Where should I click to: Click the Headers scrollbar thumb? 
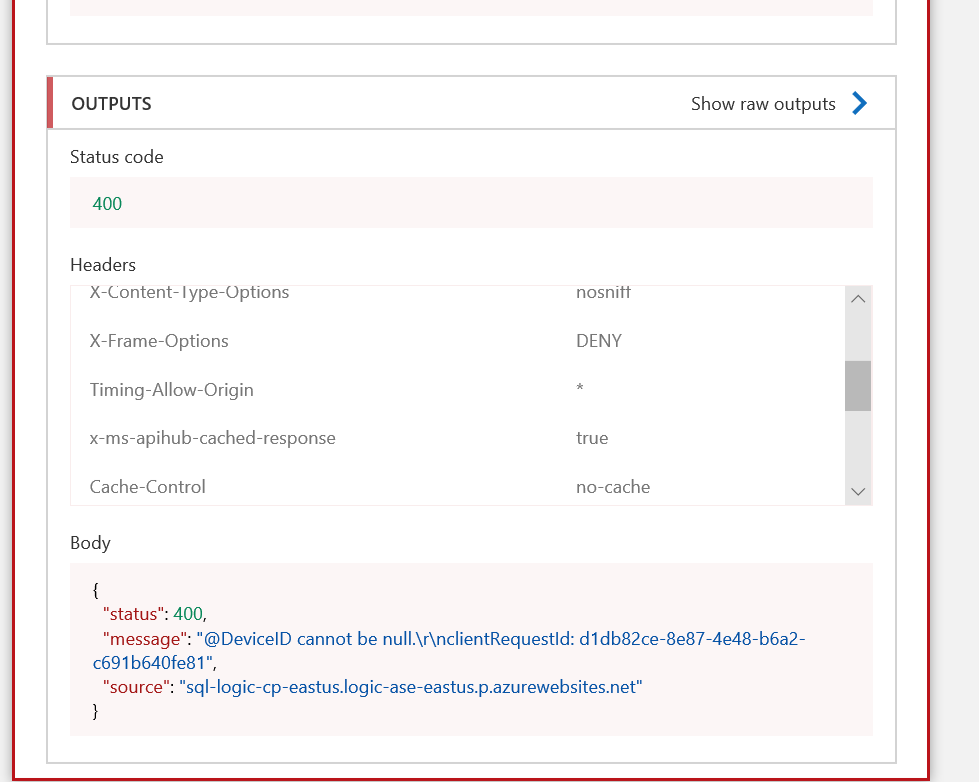pyautogui.click(x=857, y=386)
